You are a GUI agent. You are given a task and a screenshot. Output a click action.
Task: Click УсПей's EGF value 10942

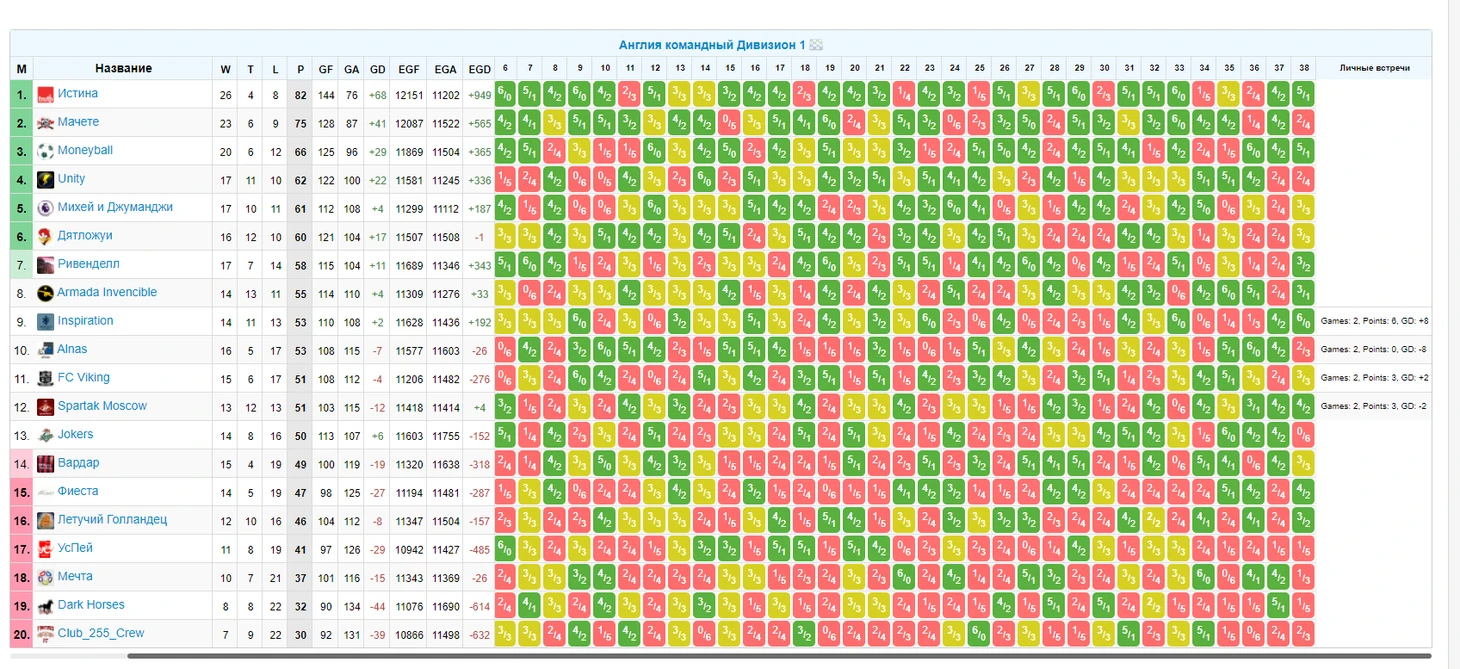tap(408, 549)
